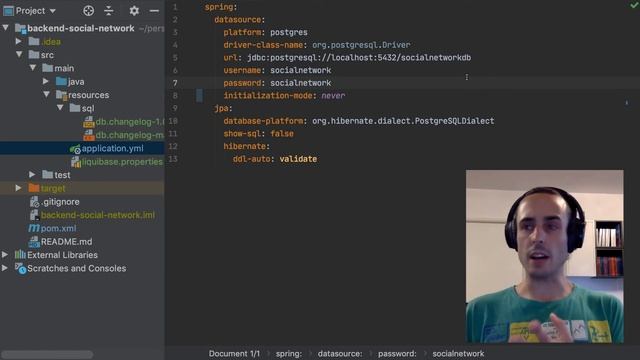Hide the Project panel with minus icon

pyautogui.click(x=154, y=11)
